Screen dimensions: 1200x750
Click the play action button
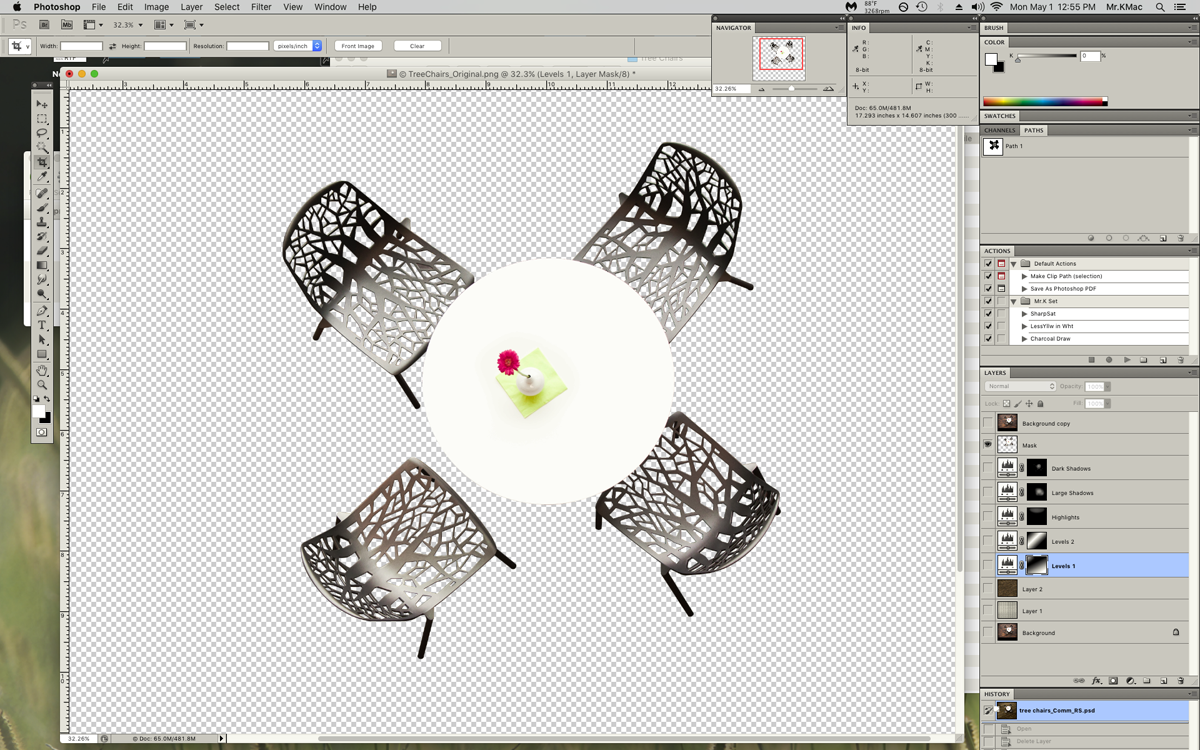[x=1127, y=360]
